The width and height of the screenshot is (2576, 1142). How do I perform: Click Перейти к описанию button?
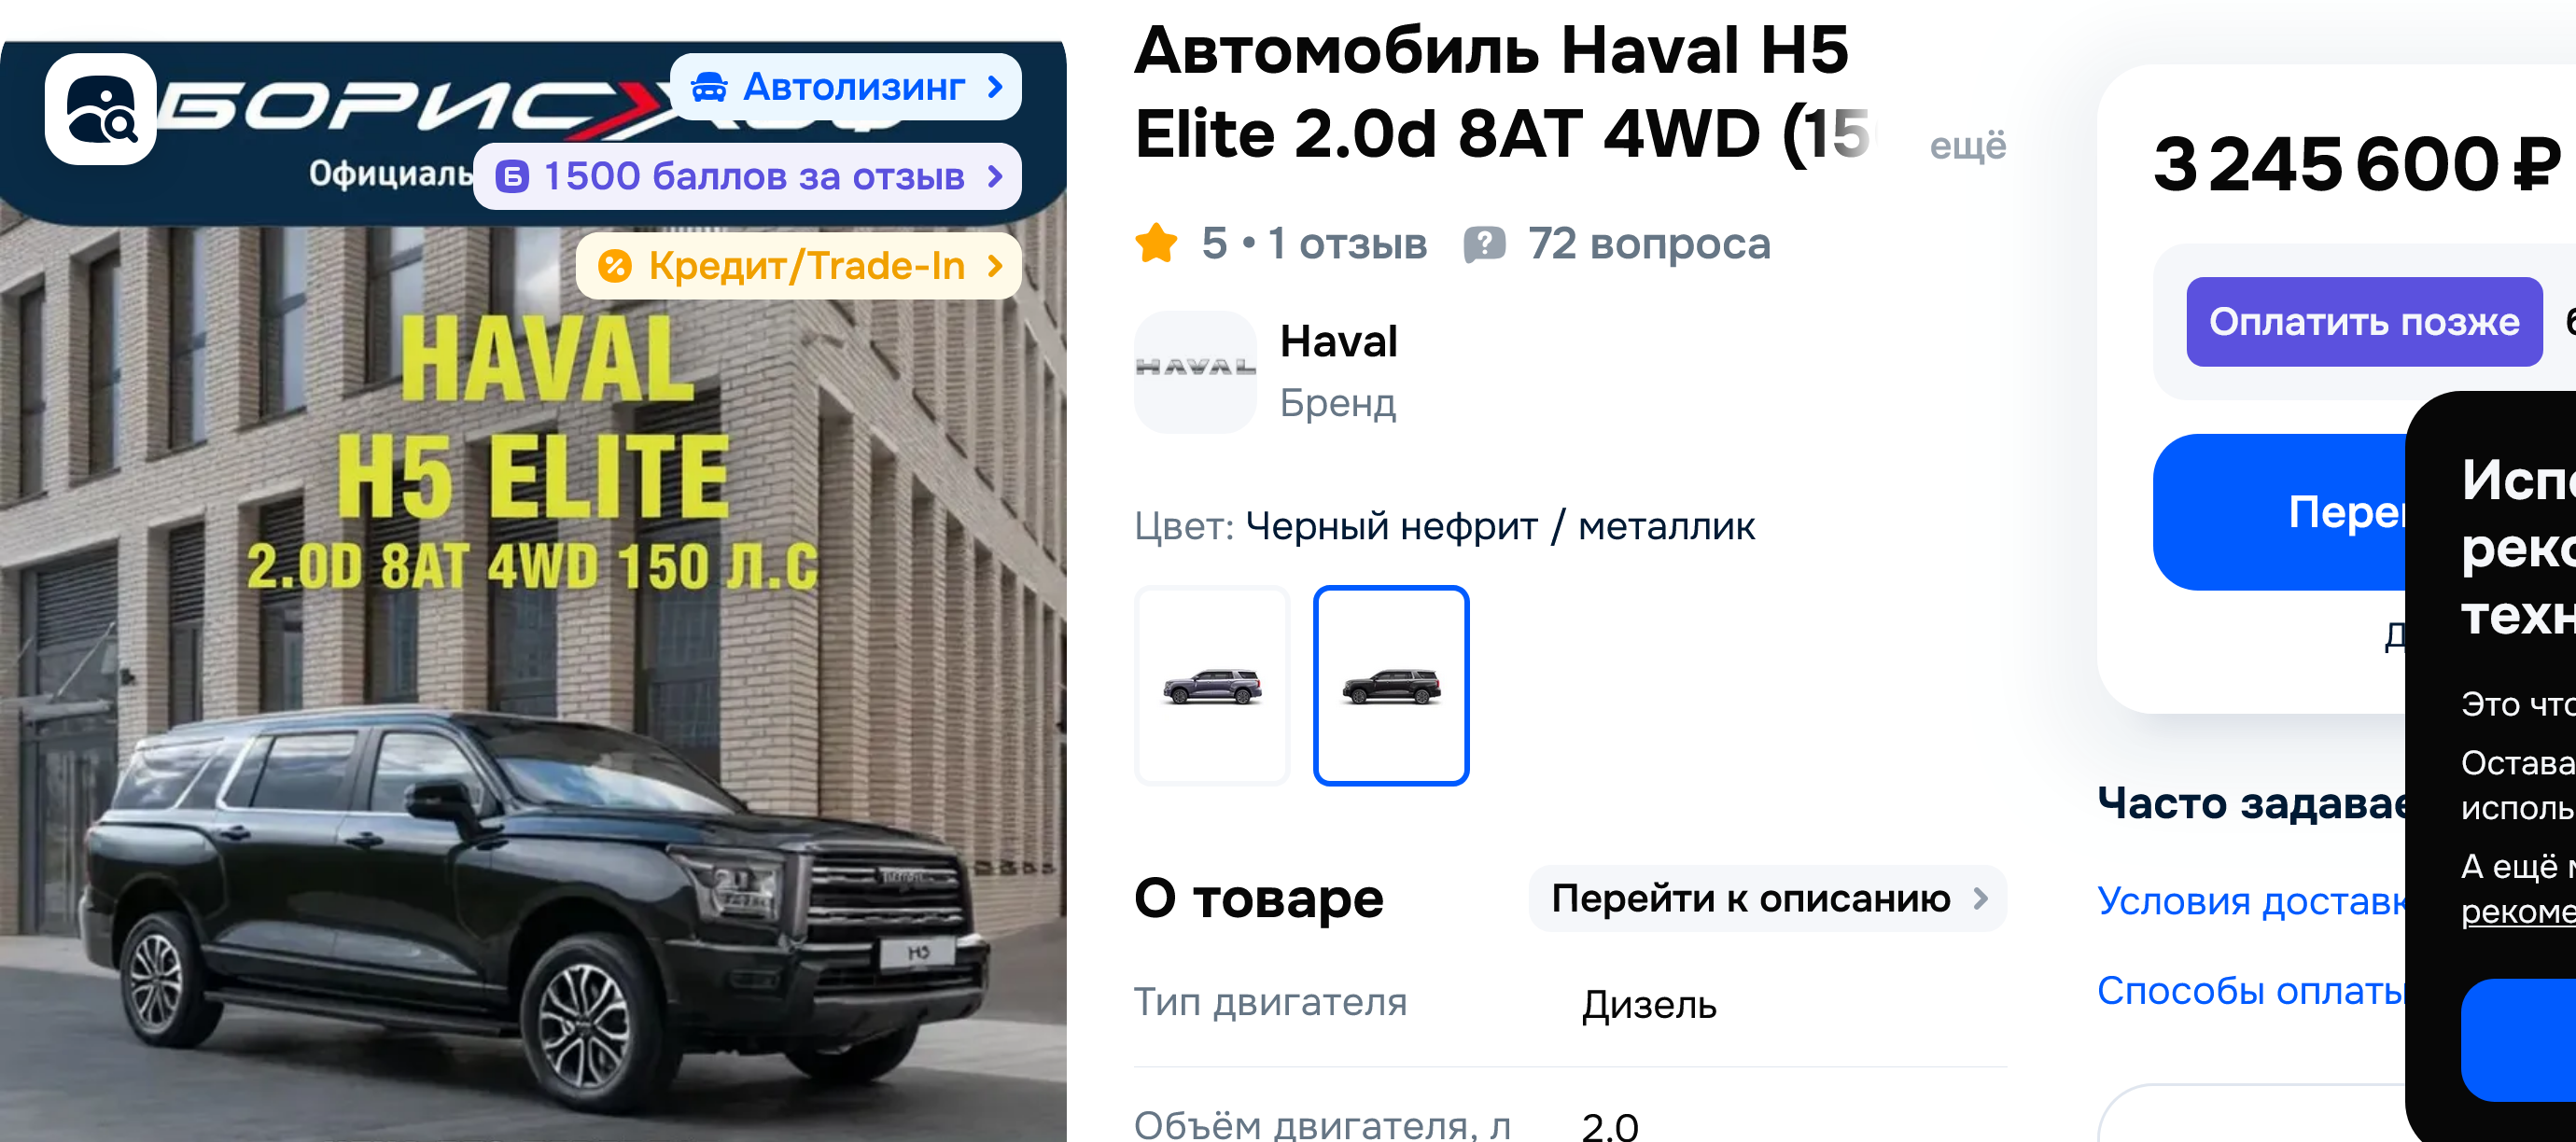click(x=1768, y=898)
